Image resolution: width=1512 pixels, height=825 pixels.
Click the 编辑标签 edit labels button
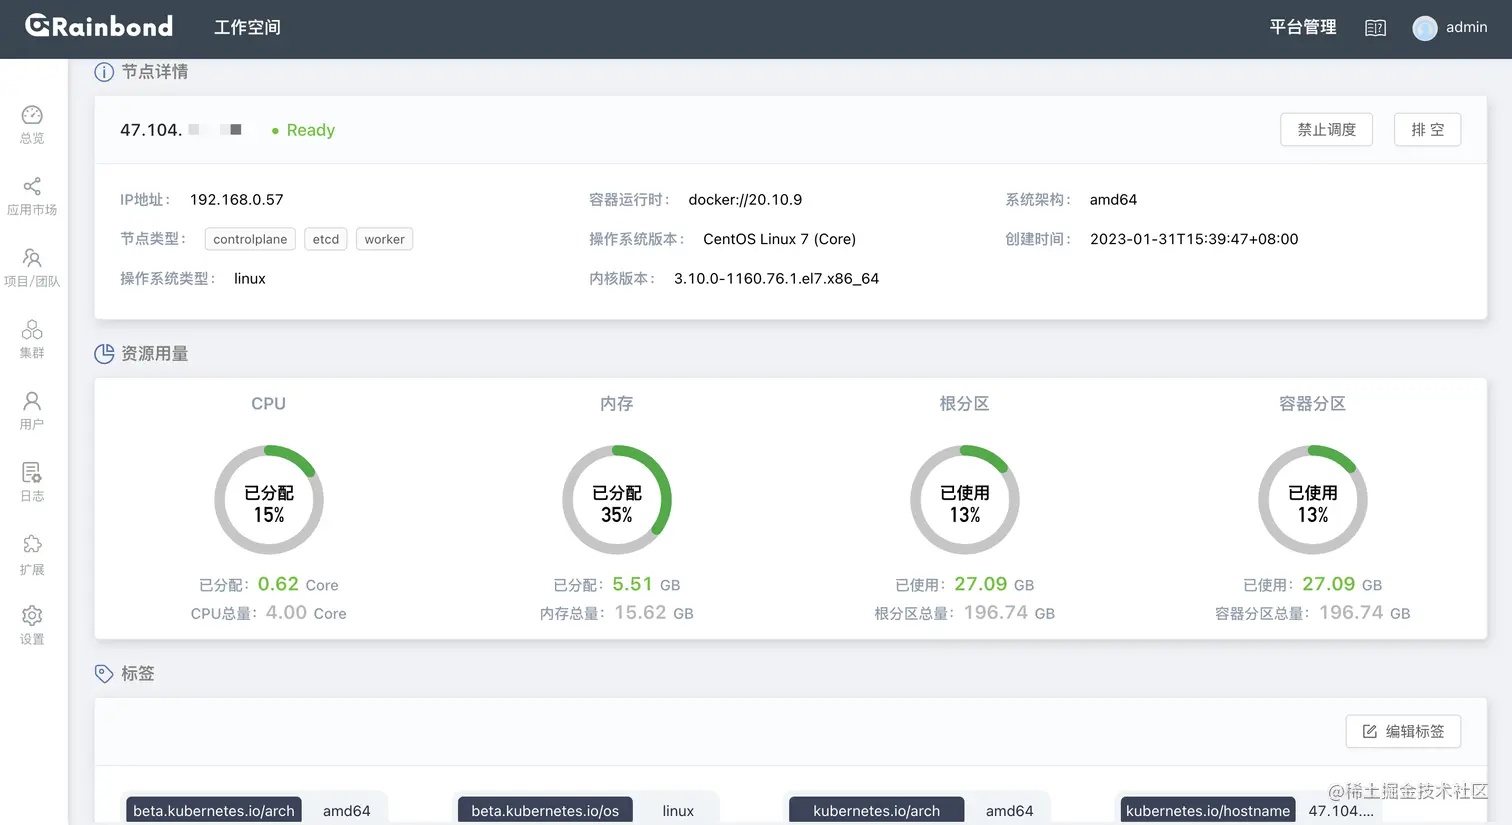[x=1403, y=731]
